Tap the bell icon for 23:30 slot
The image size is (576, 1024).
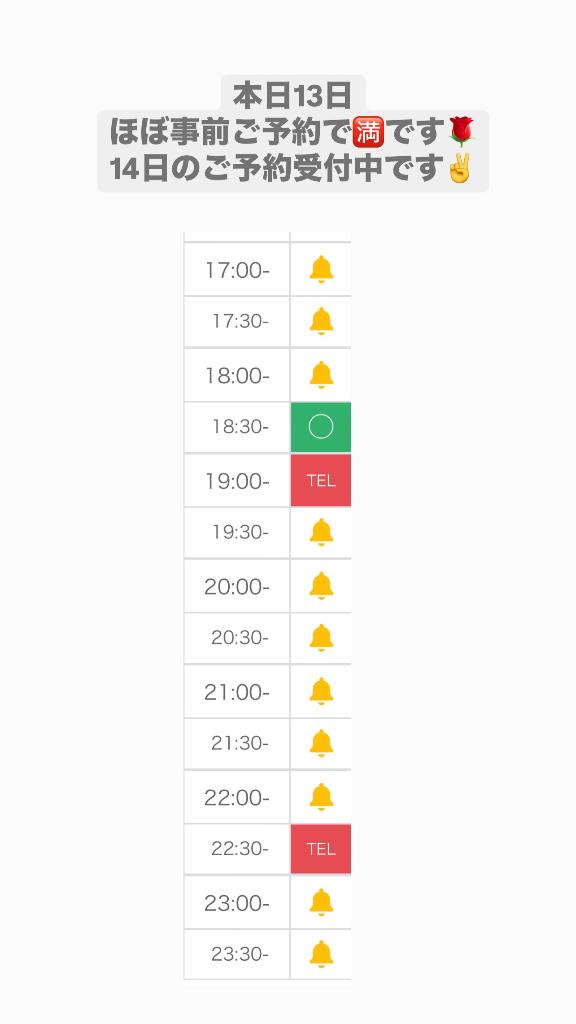point(321,955)
